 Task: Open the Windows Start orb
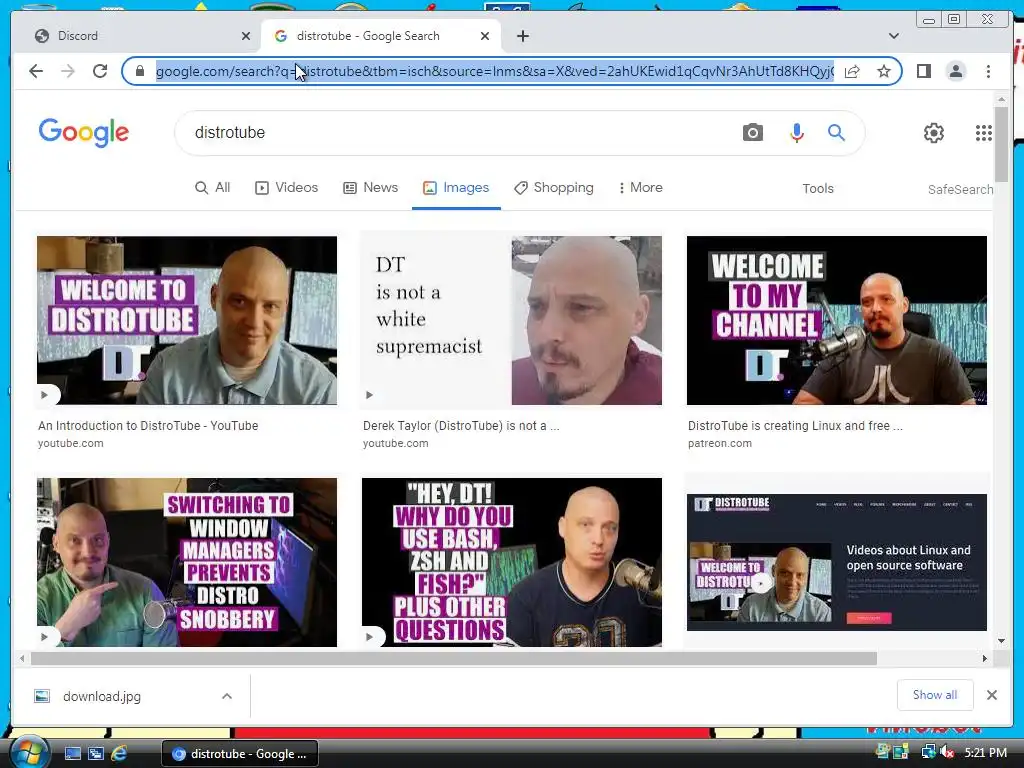click(29, 752)
